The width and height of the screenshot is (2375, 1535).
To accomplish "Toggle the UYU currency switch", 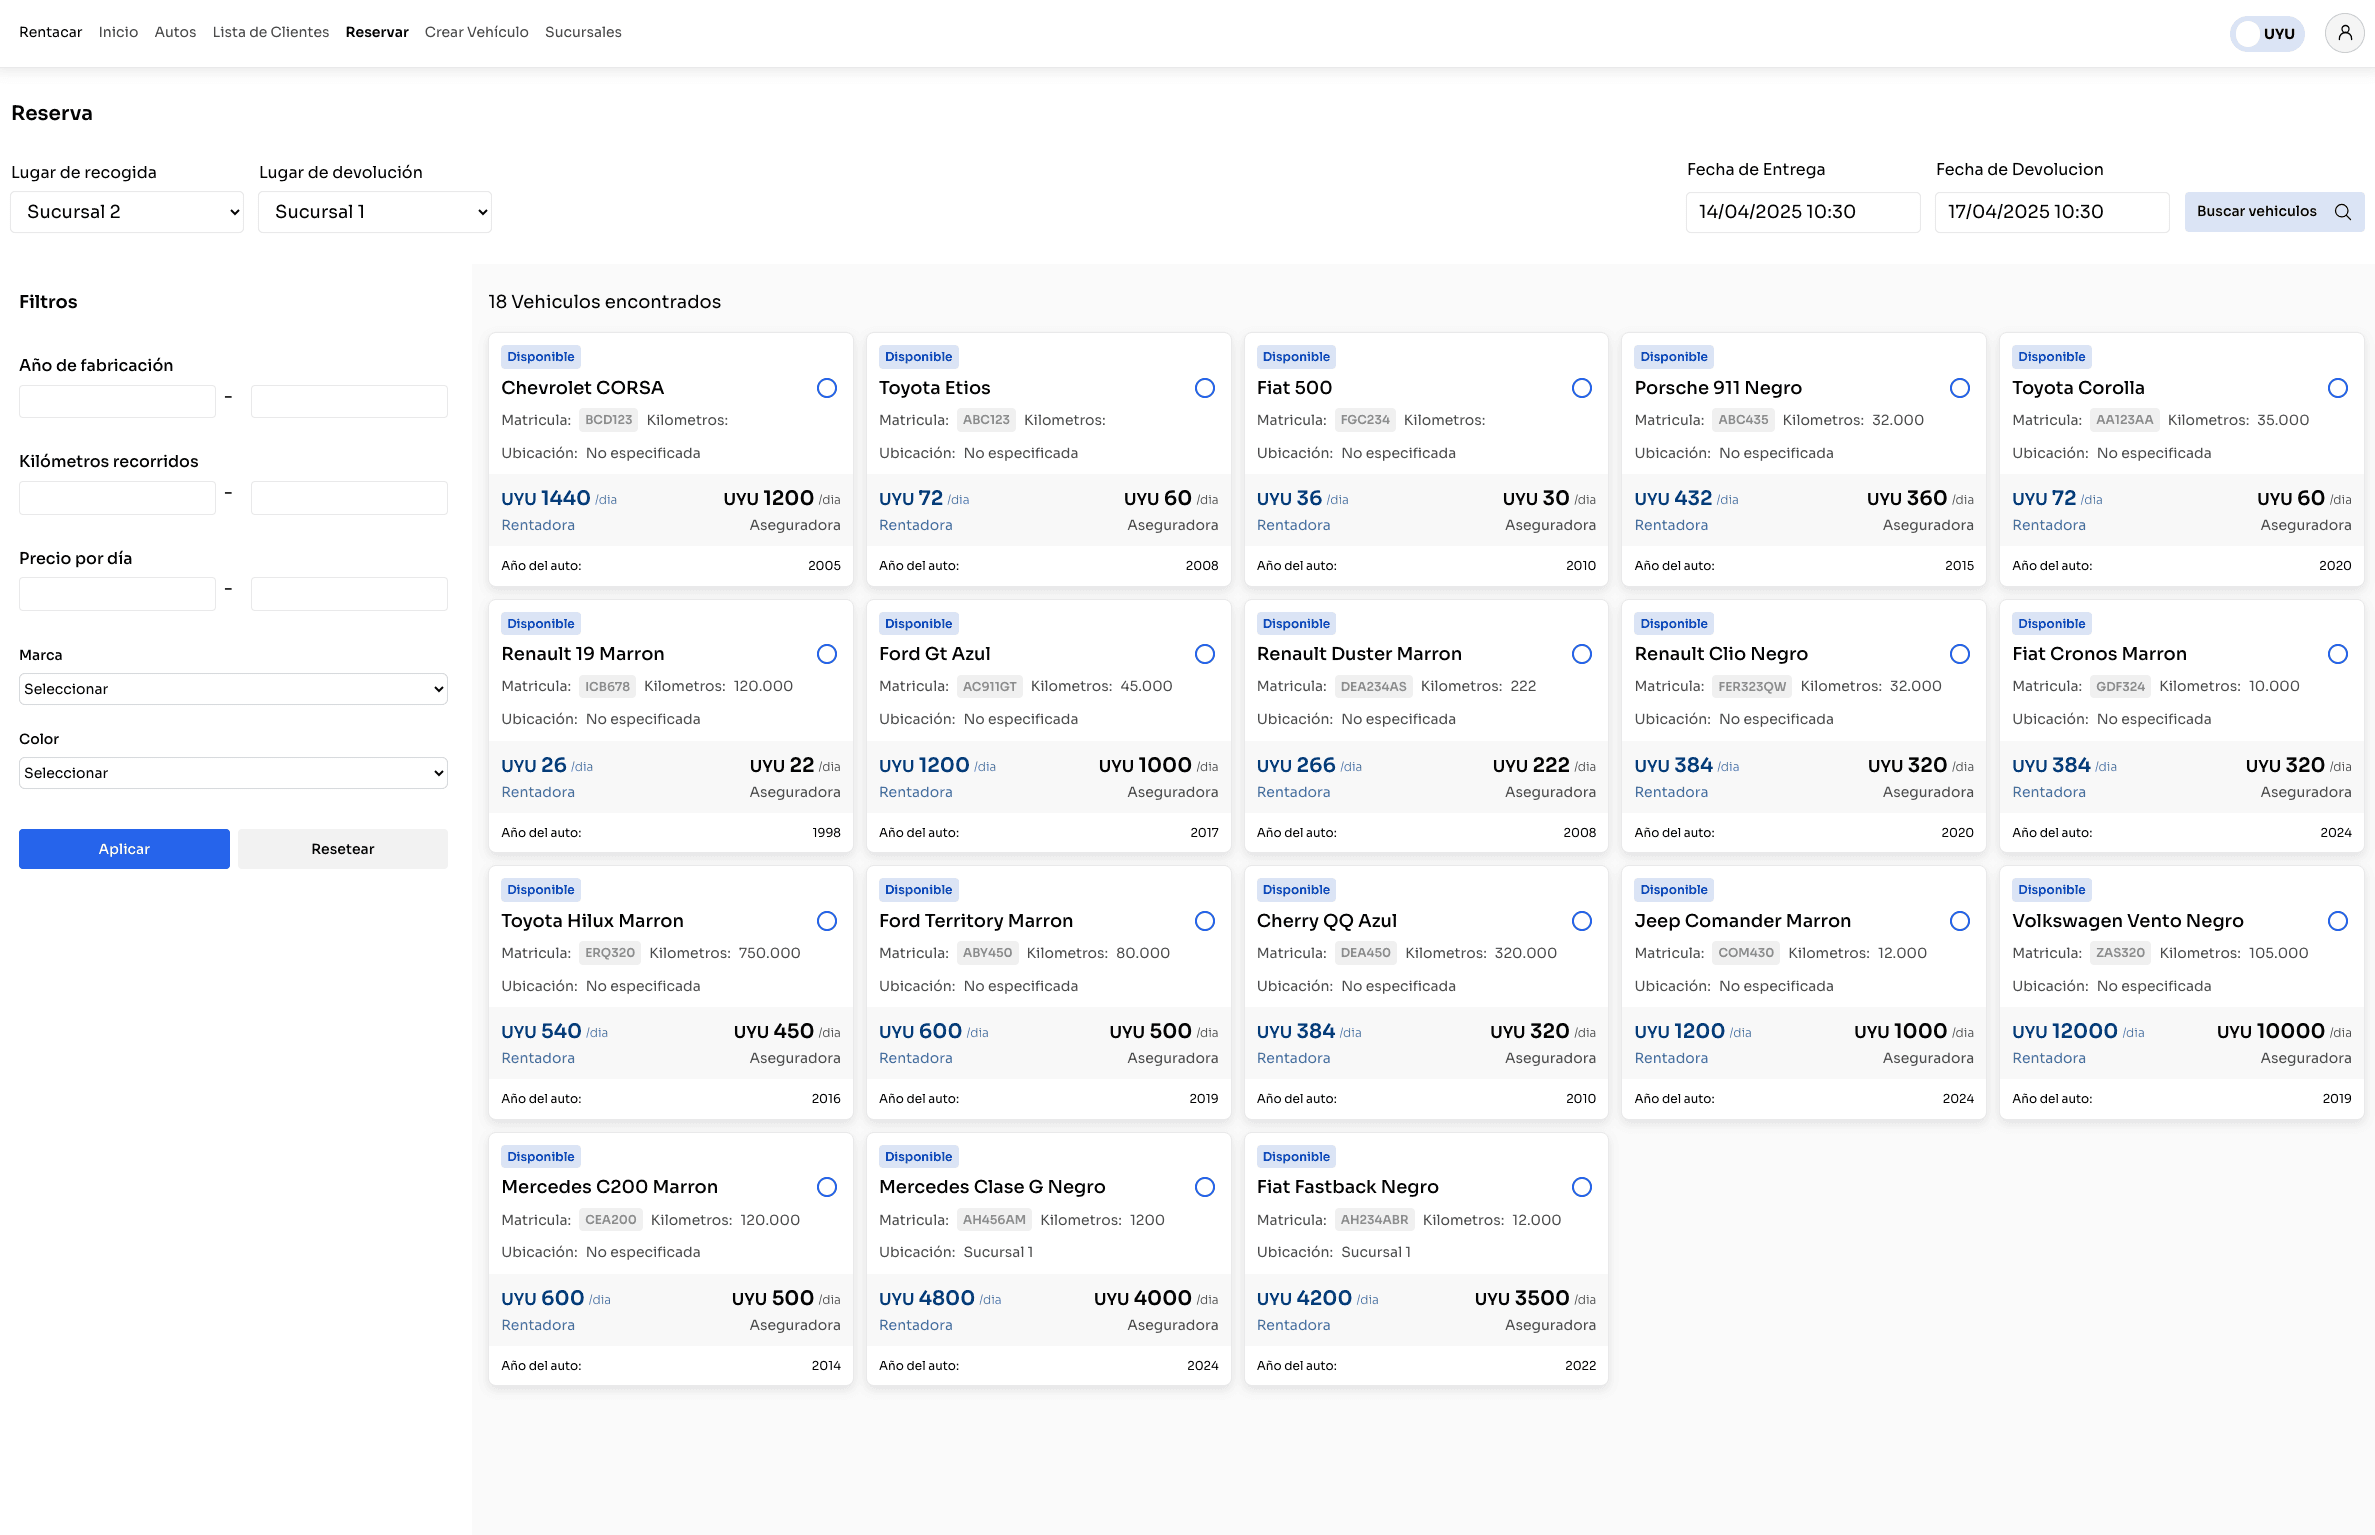I will tap(2267, 33).
